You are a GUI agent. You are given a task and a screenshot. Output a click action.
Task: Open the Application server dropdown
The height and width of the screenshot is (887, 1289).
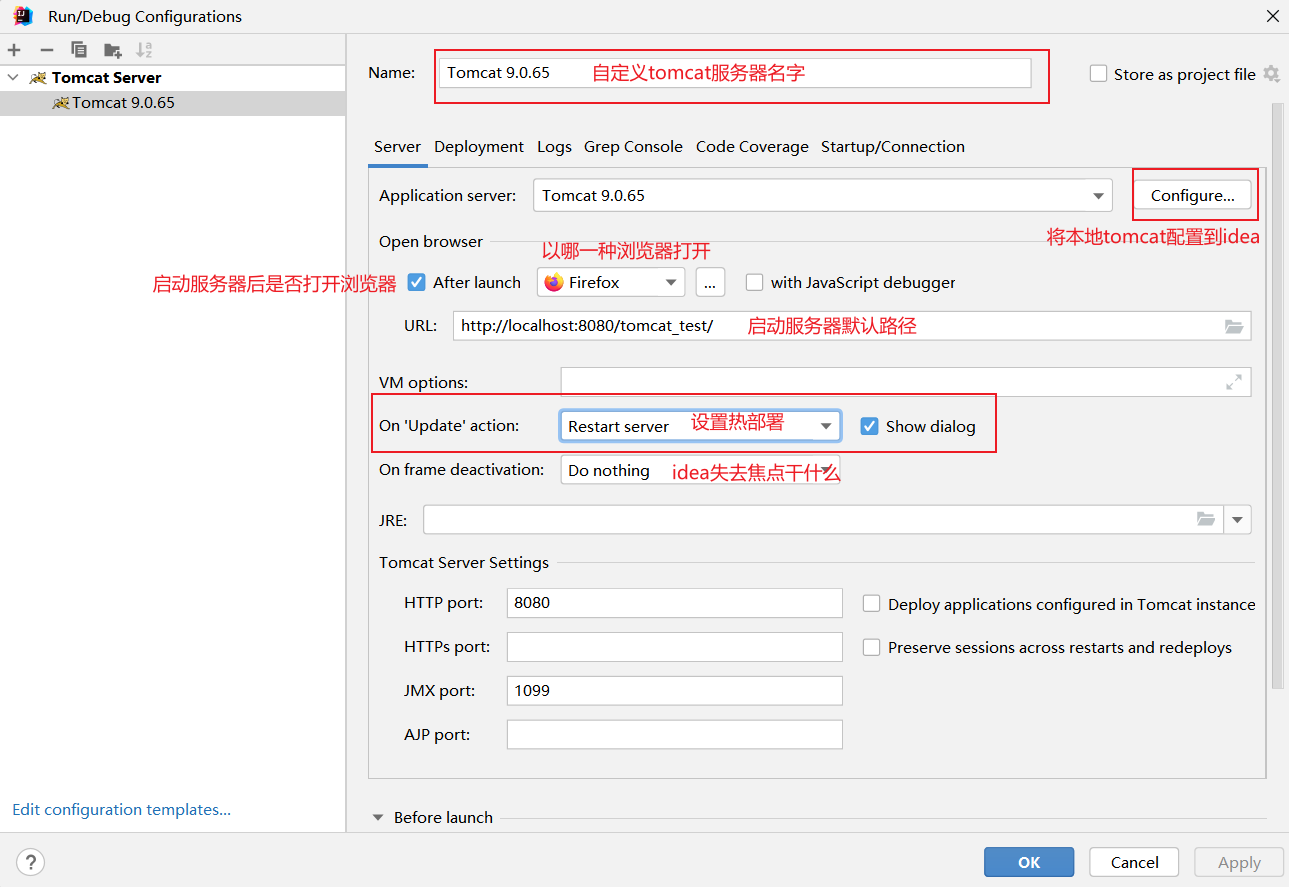[1100, 195]
